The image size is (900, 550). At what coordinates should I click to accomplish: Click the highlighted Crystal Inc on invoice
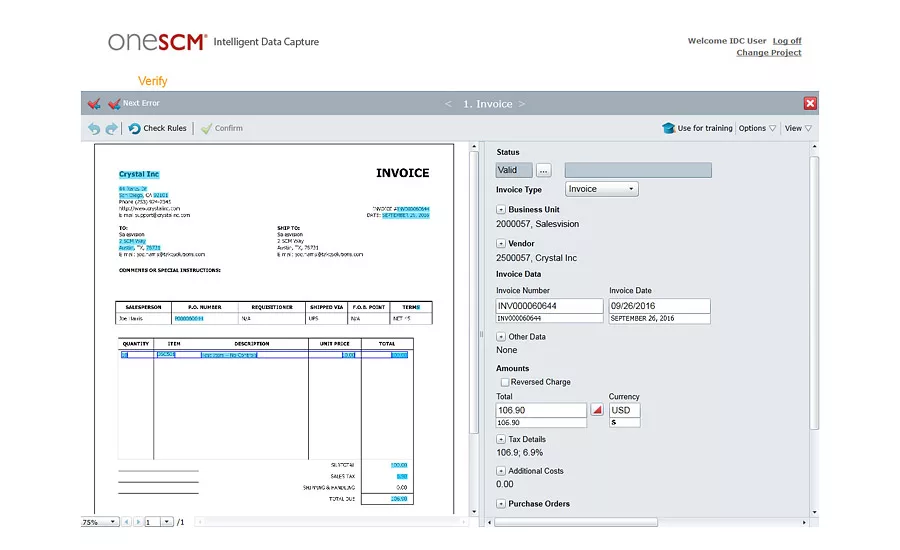[x=139, y=174]
